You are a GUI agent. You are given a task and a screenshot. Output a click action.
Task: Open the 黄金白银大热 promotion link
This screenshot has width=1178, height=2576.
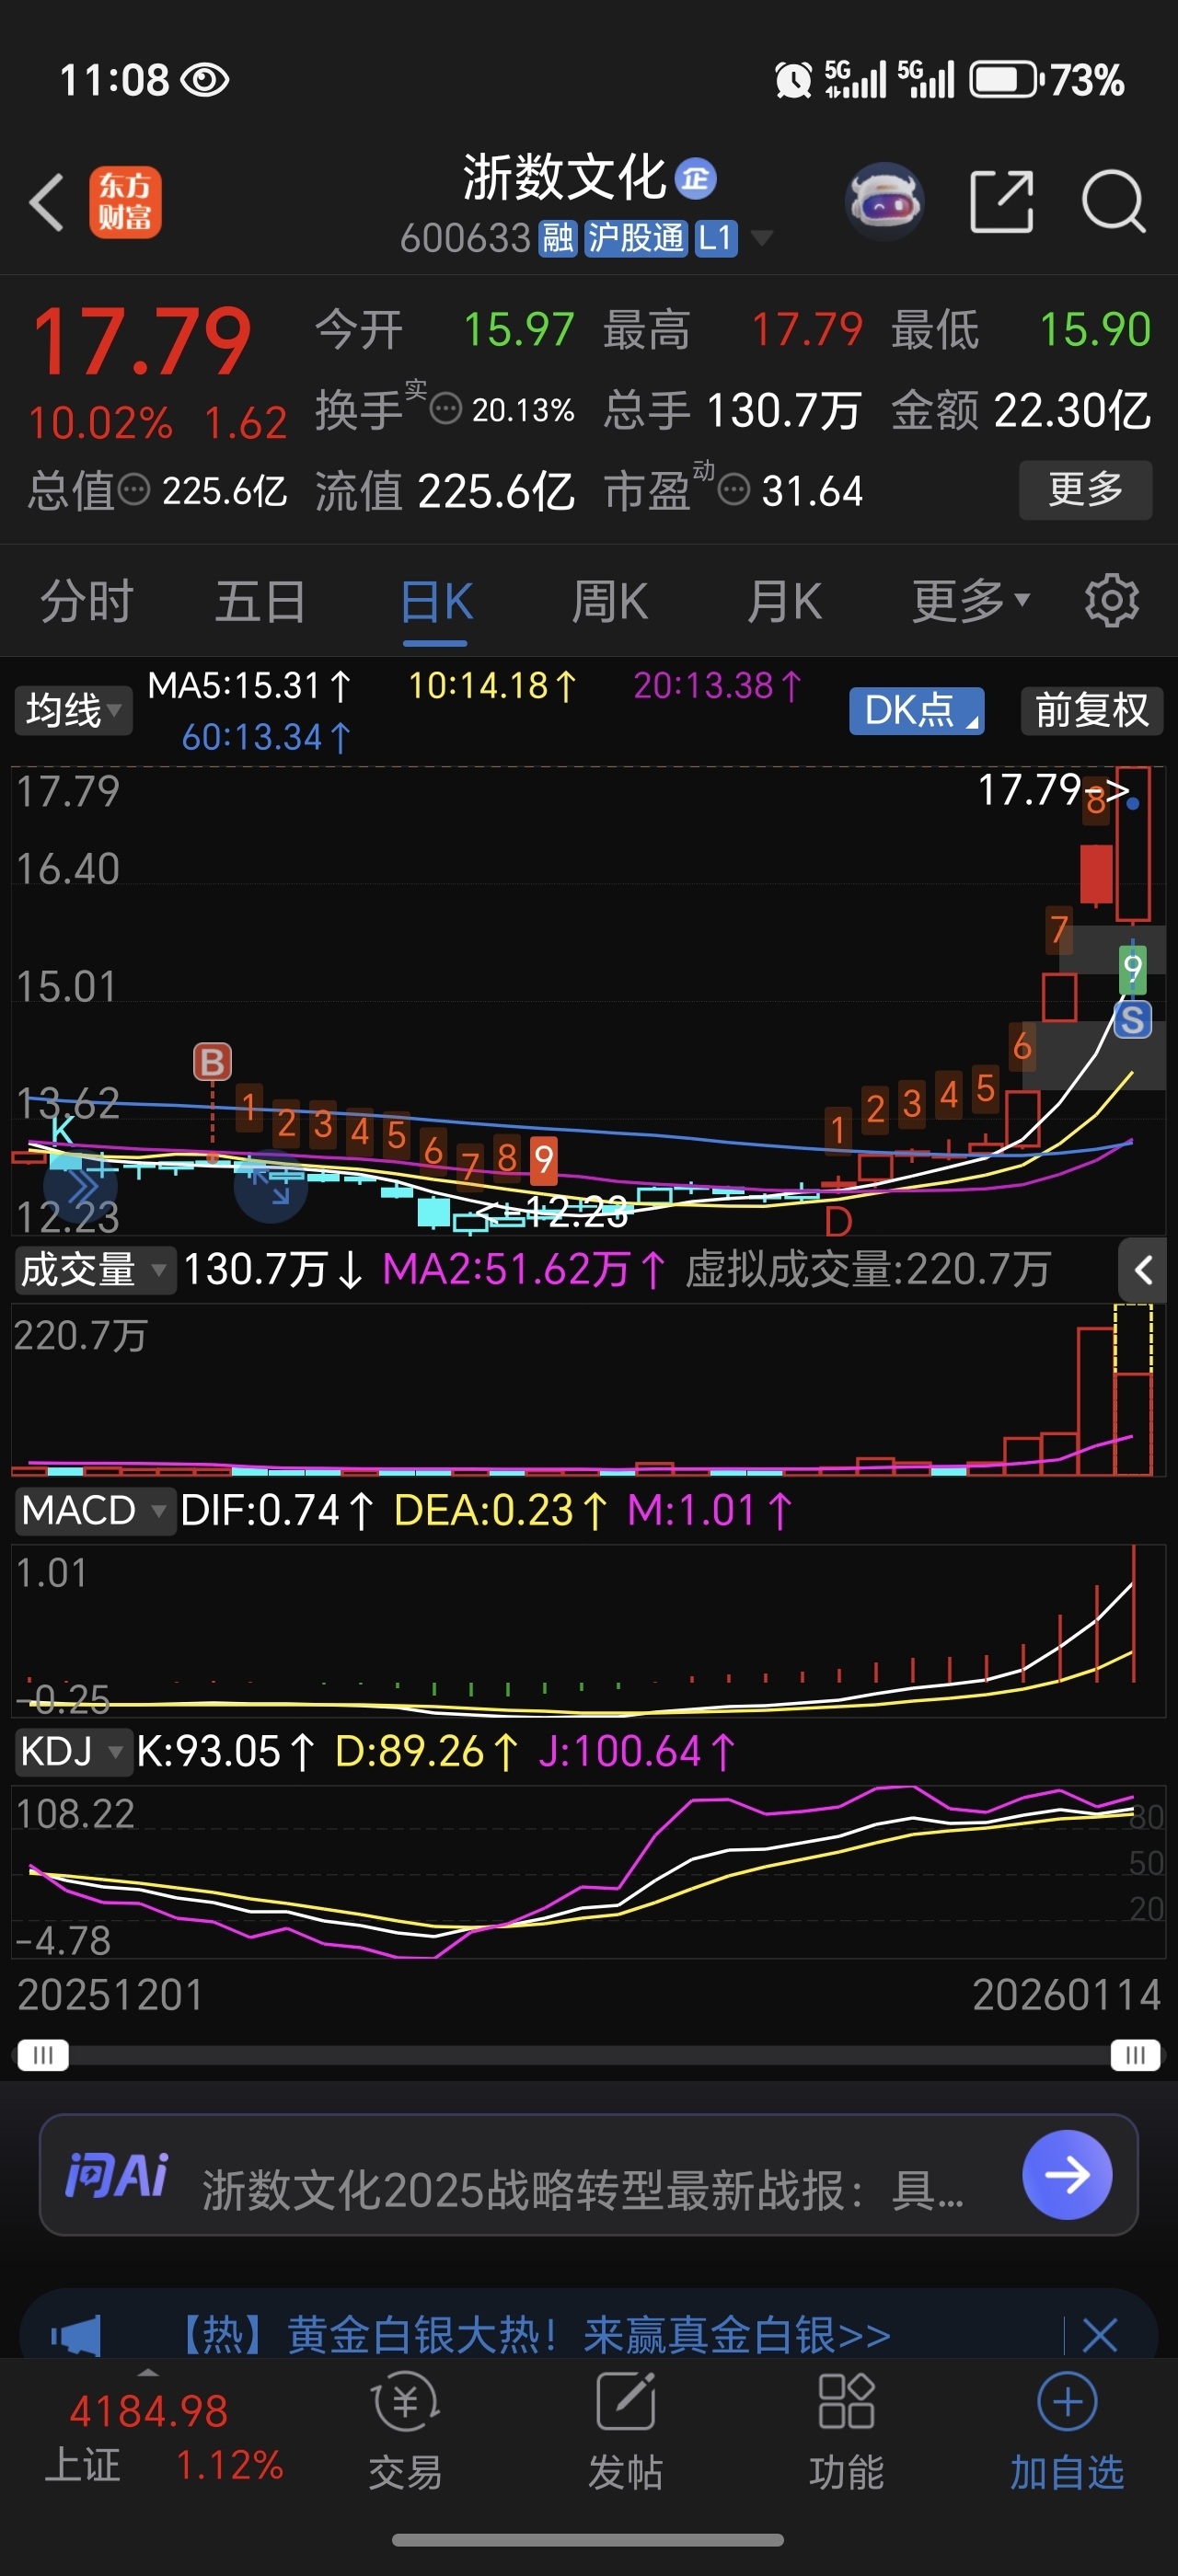[x=534, y=2335]
